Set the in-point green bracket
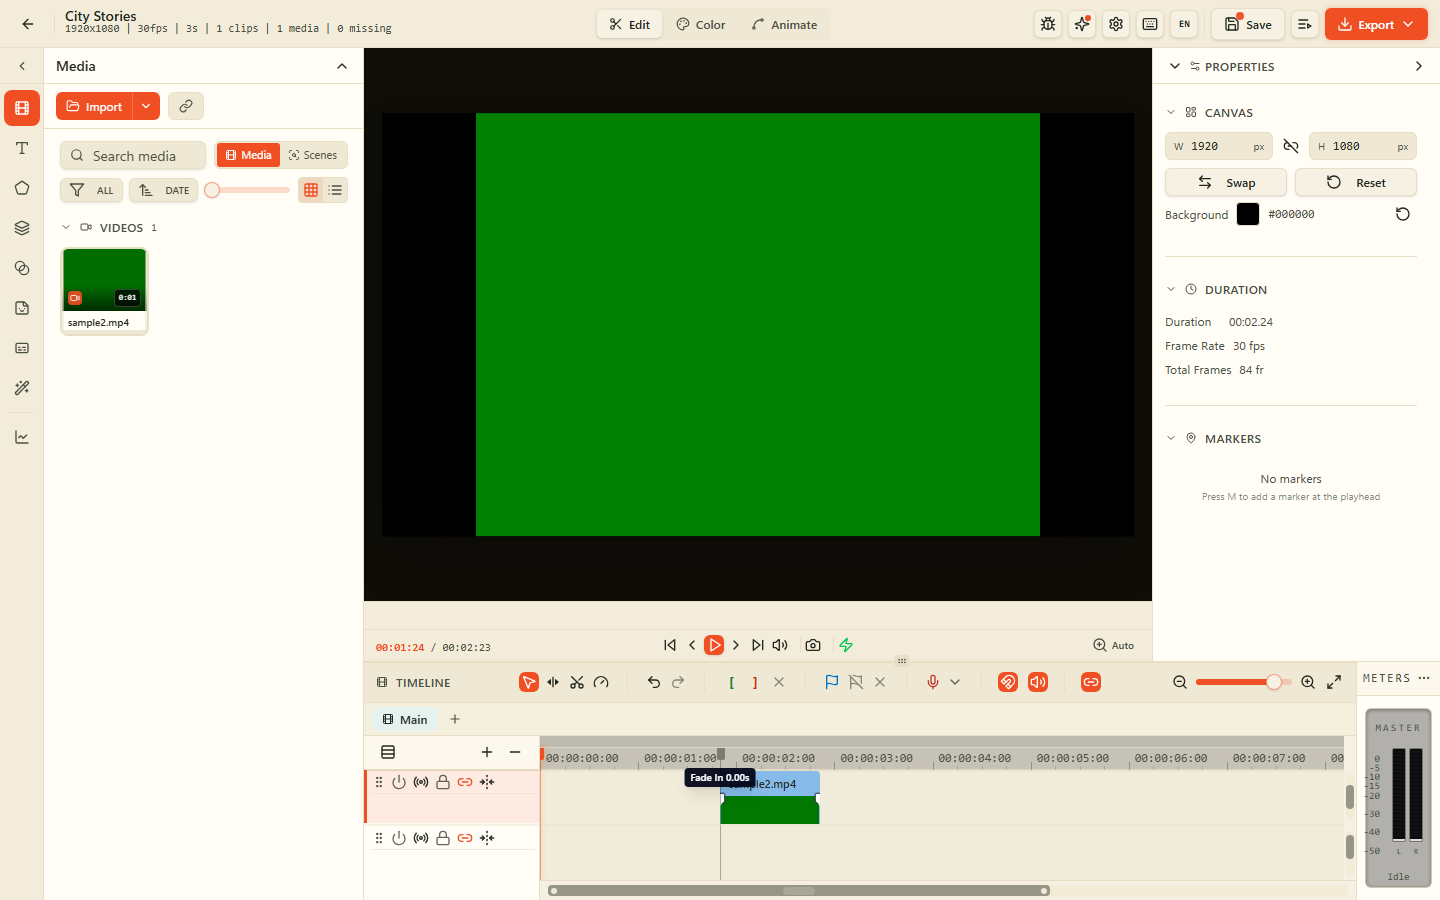This screenshot has height=900, width=1440. click(731, 682)
